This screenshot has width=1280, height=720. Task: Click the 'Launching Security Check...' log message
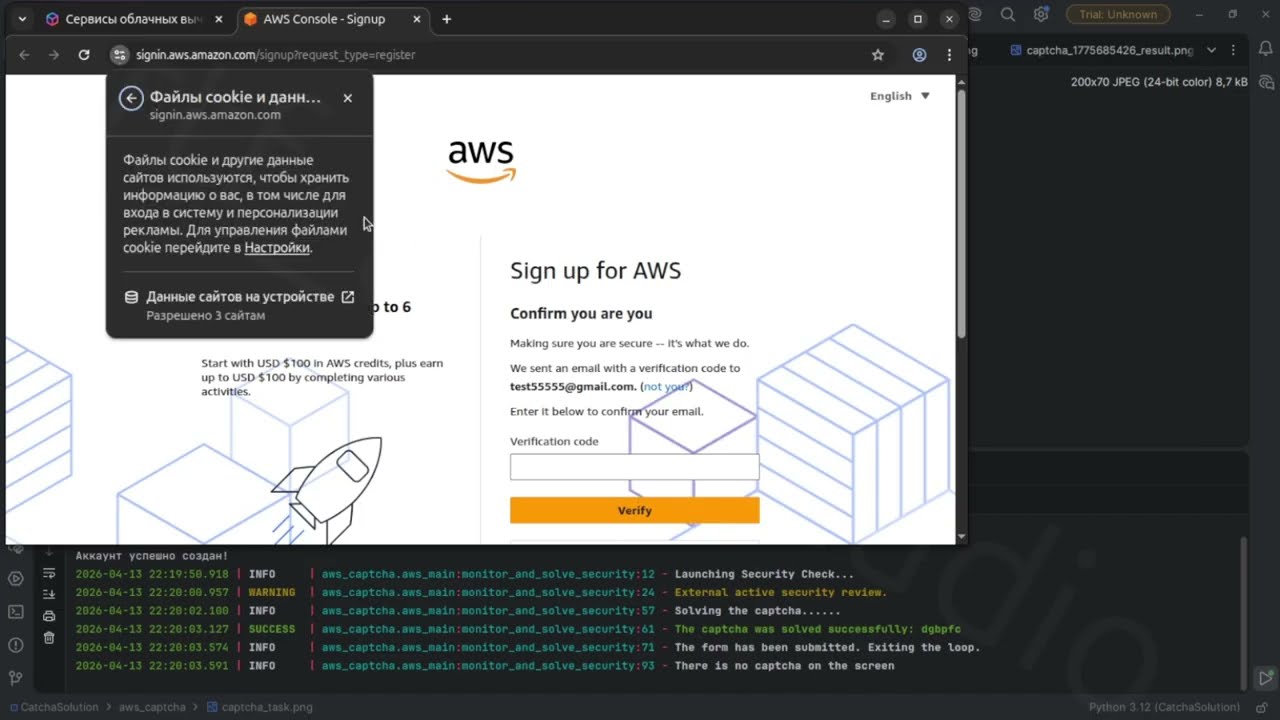(x=764, y=574)
